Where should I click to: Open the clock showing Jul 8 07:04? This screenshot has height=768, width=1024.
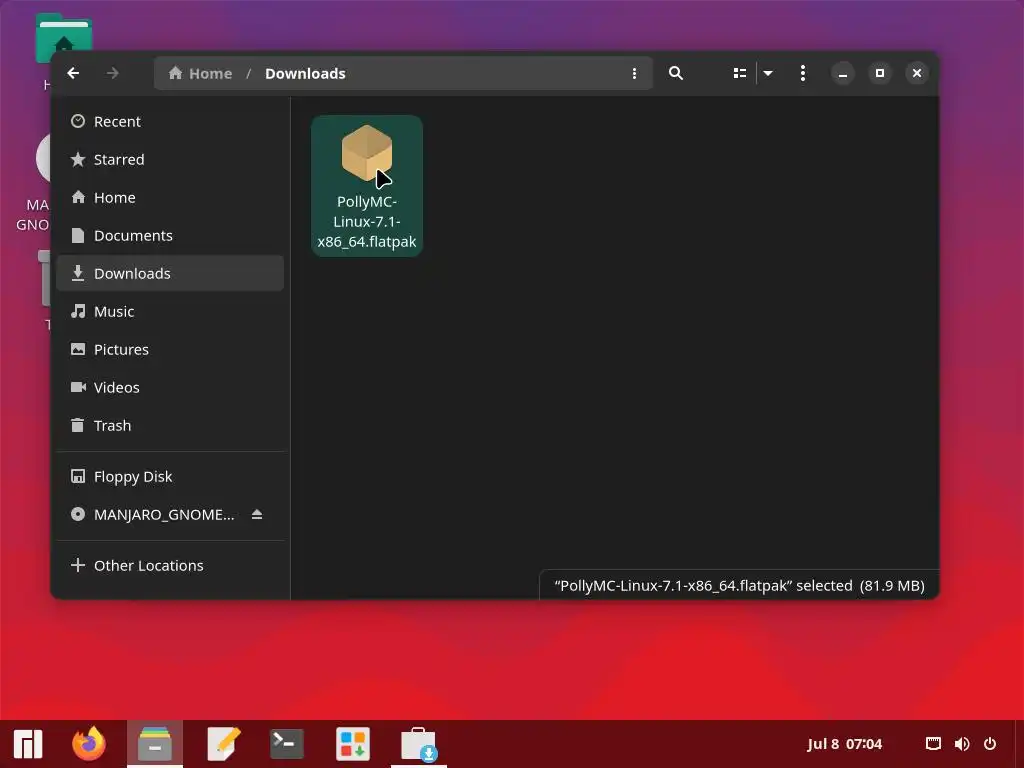pyautogui.click(x=844, y=744)
